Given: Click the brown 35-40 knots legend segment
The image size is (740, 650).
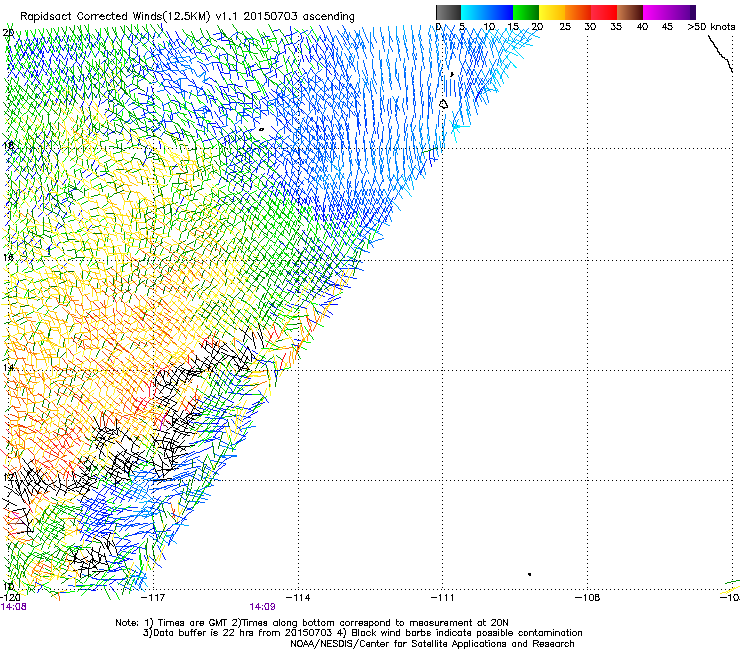Looking at the screenshot, I should pyautogui.click(x=630, y=12).
